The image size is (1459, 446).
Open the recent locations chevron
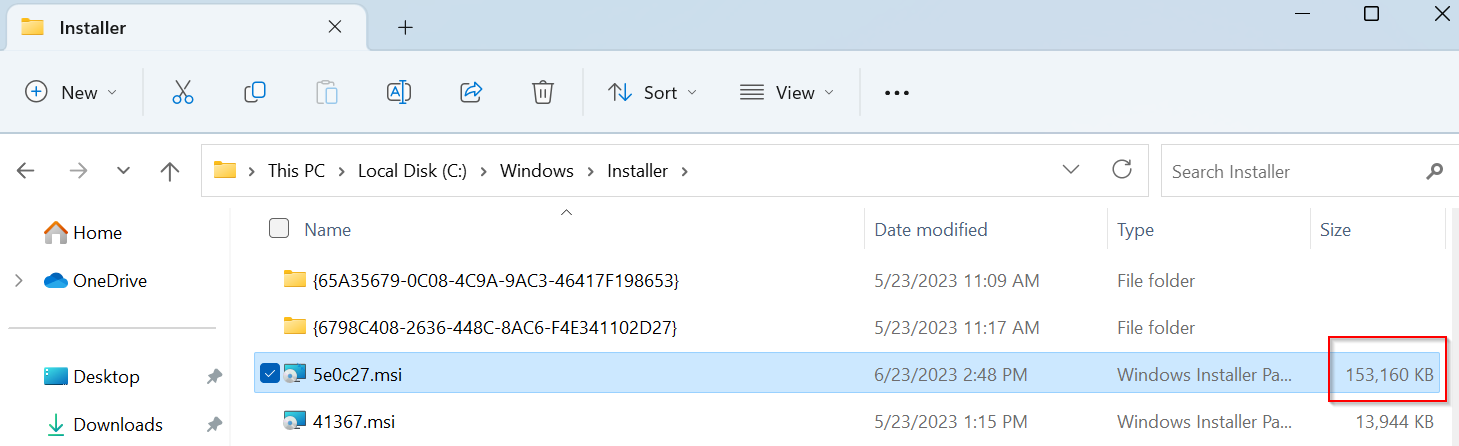(x=124, y=171)
